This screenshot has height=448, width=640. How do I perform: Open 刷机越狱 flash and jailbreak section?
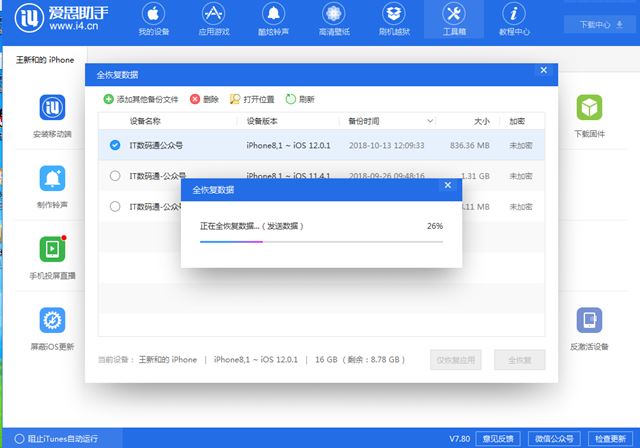pyautogui.click(x=394, y=19)
